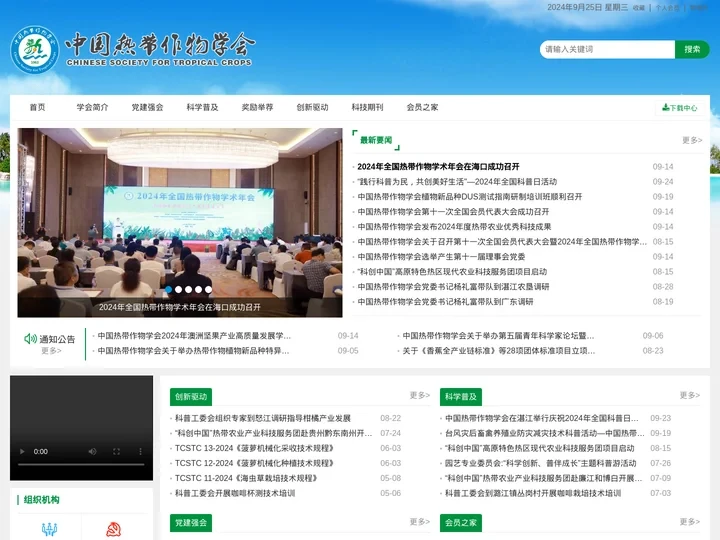Click the red party emblem icon
Screen dimensions: 720x540
click(113, 529)
